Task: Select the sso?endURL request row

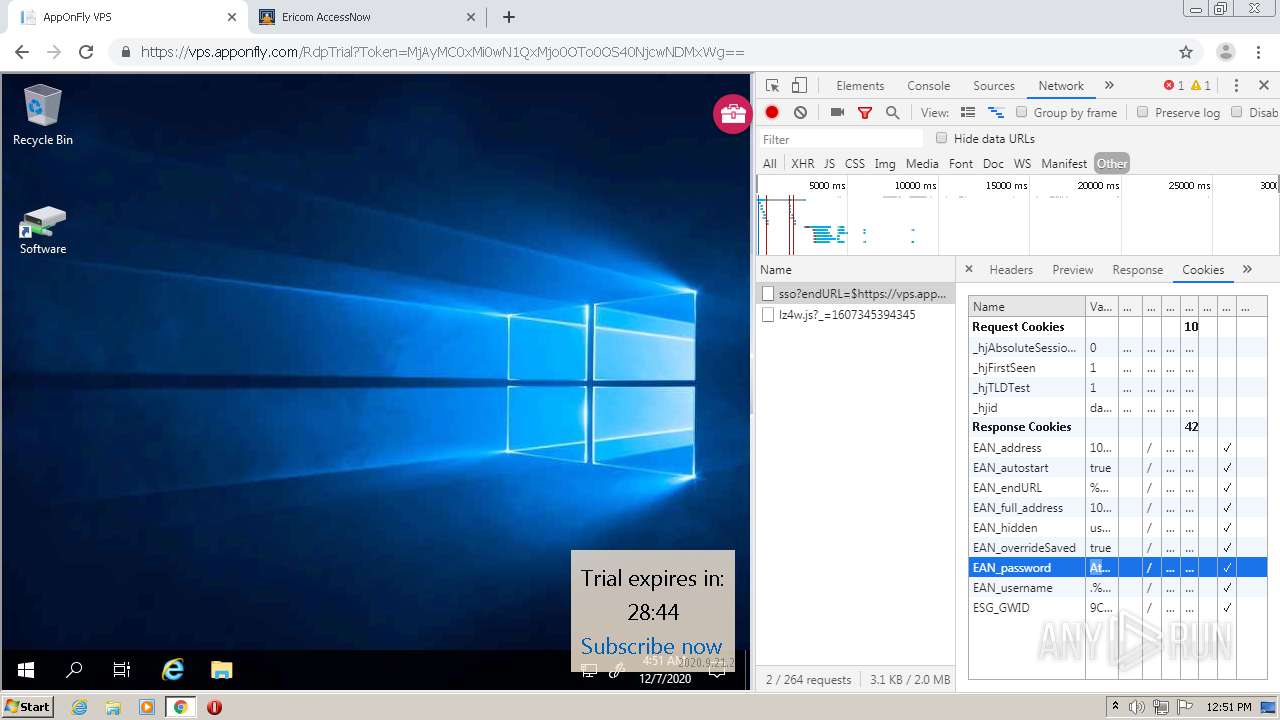Action: 856,294
